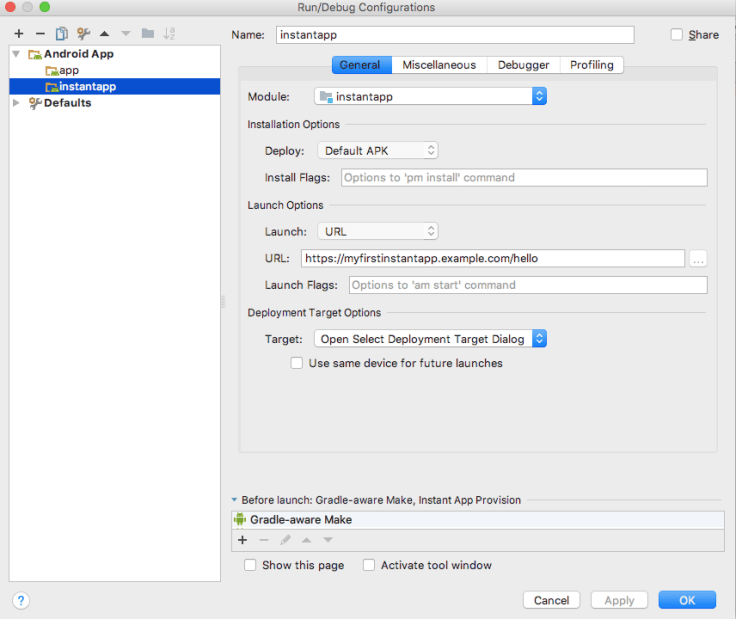Expand the Defaults tree node
736x619 pixels.
click(16, 103)
